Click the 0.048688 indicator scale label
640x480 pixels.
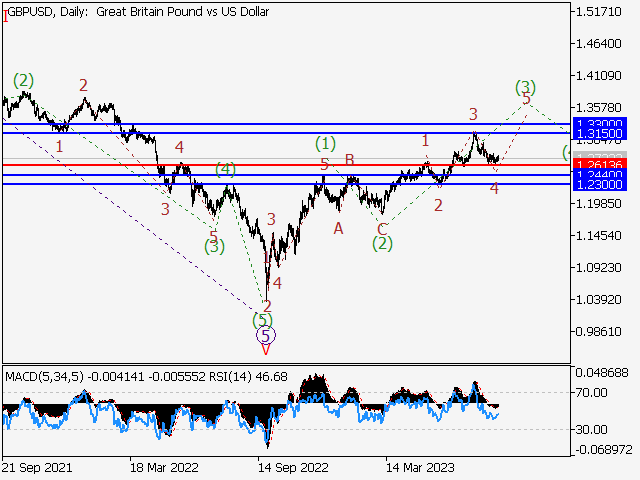click(602, 372)
